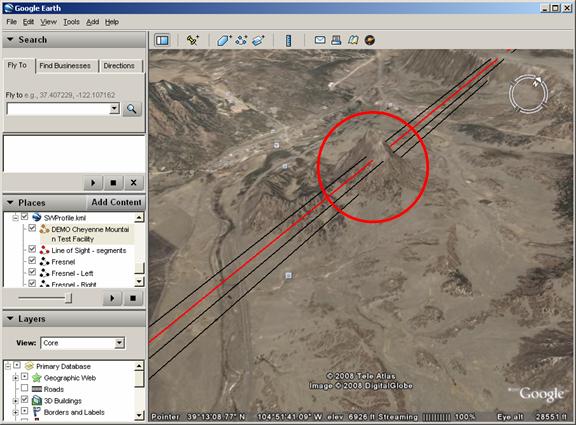Open the File menu

point(11,22)
